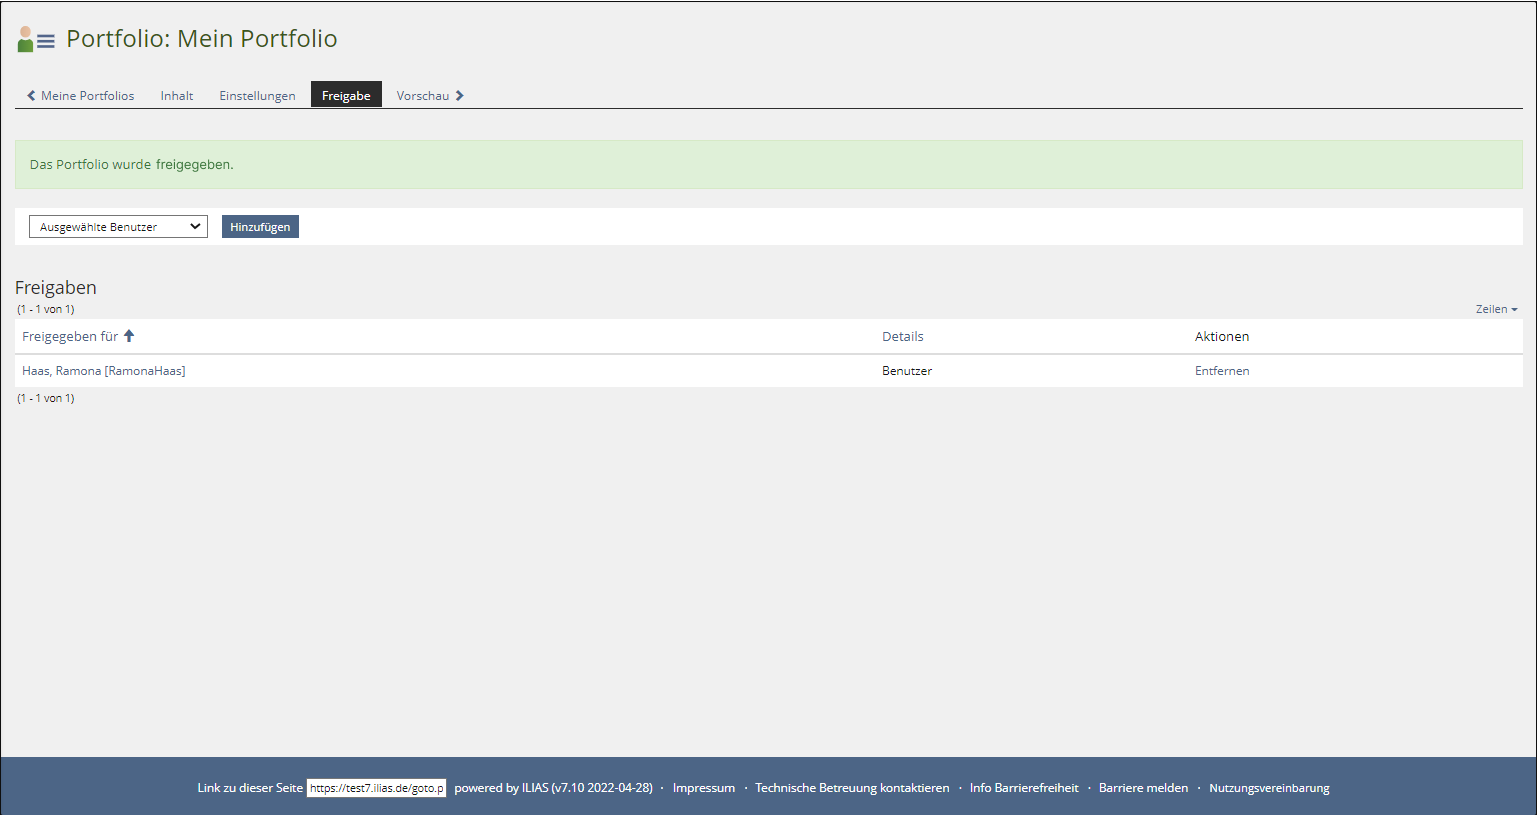Click the permanent link URL field
The height and width of the screenshot is (815, 1537).
point(376,788)
